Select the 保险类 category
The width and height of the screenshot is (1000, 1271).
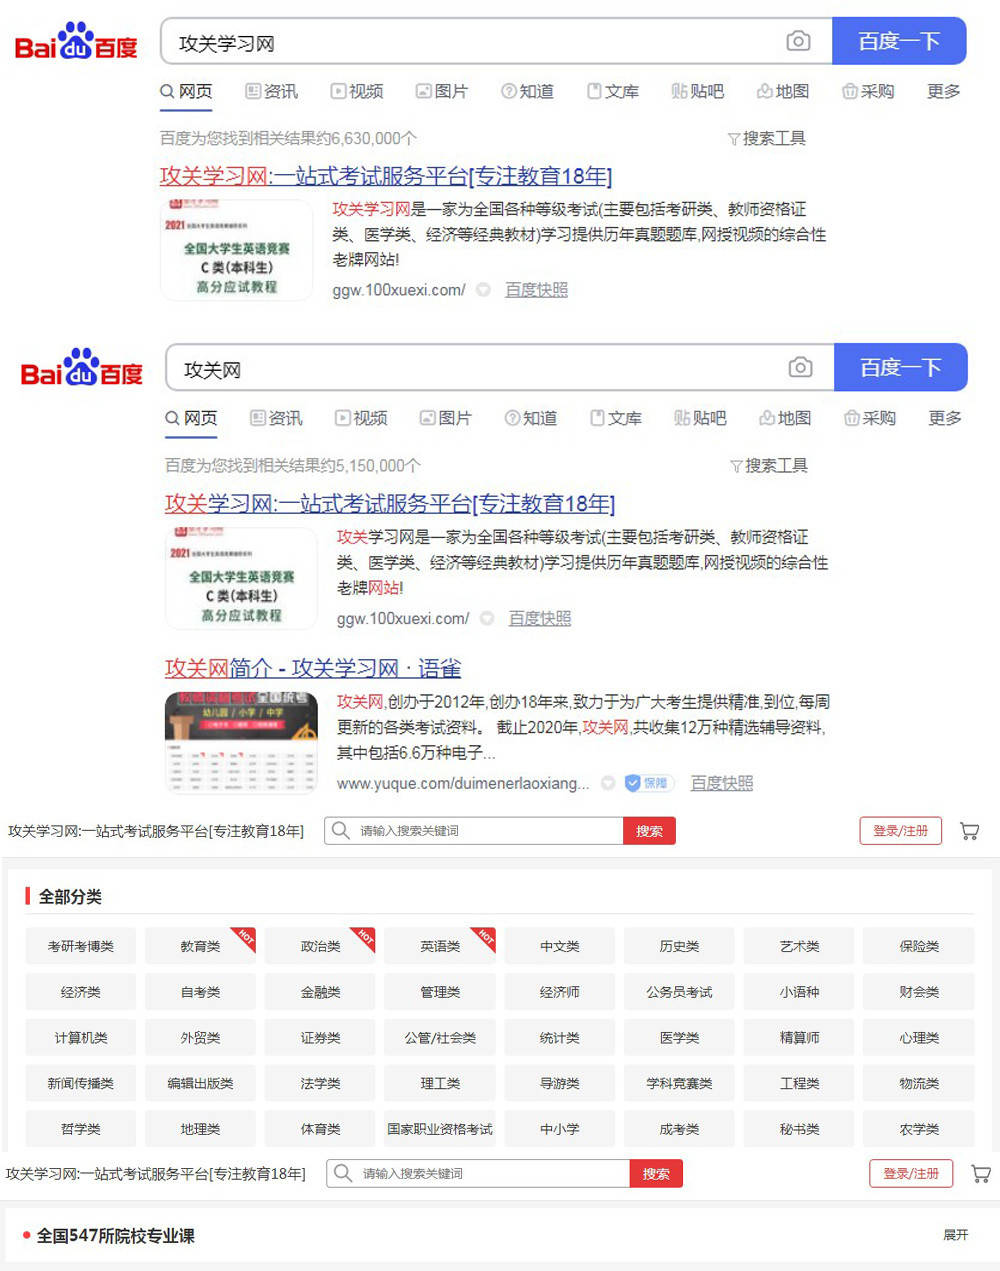[x=919, y=946]
